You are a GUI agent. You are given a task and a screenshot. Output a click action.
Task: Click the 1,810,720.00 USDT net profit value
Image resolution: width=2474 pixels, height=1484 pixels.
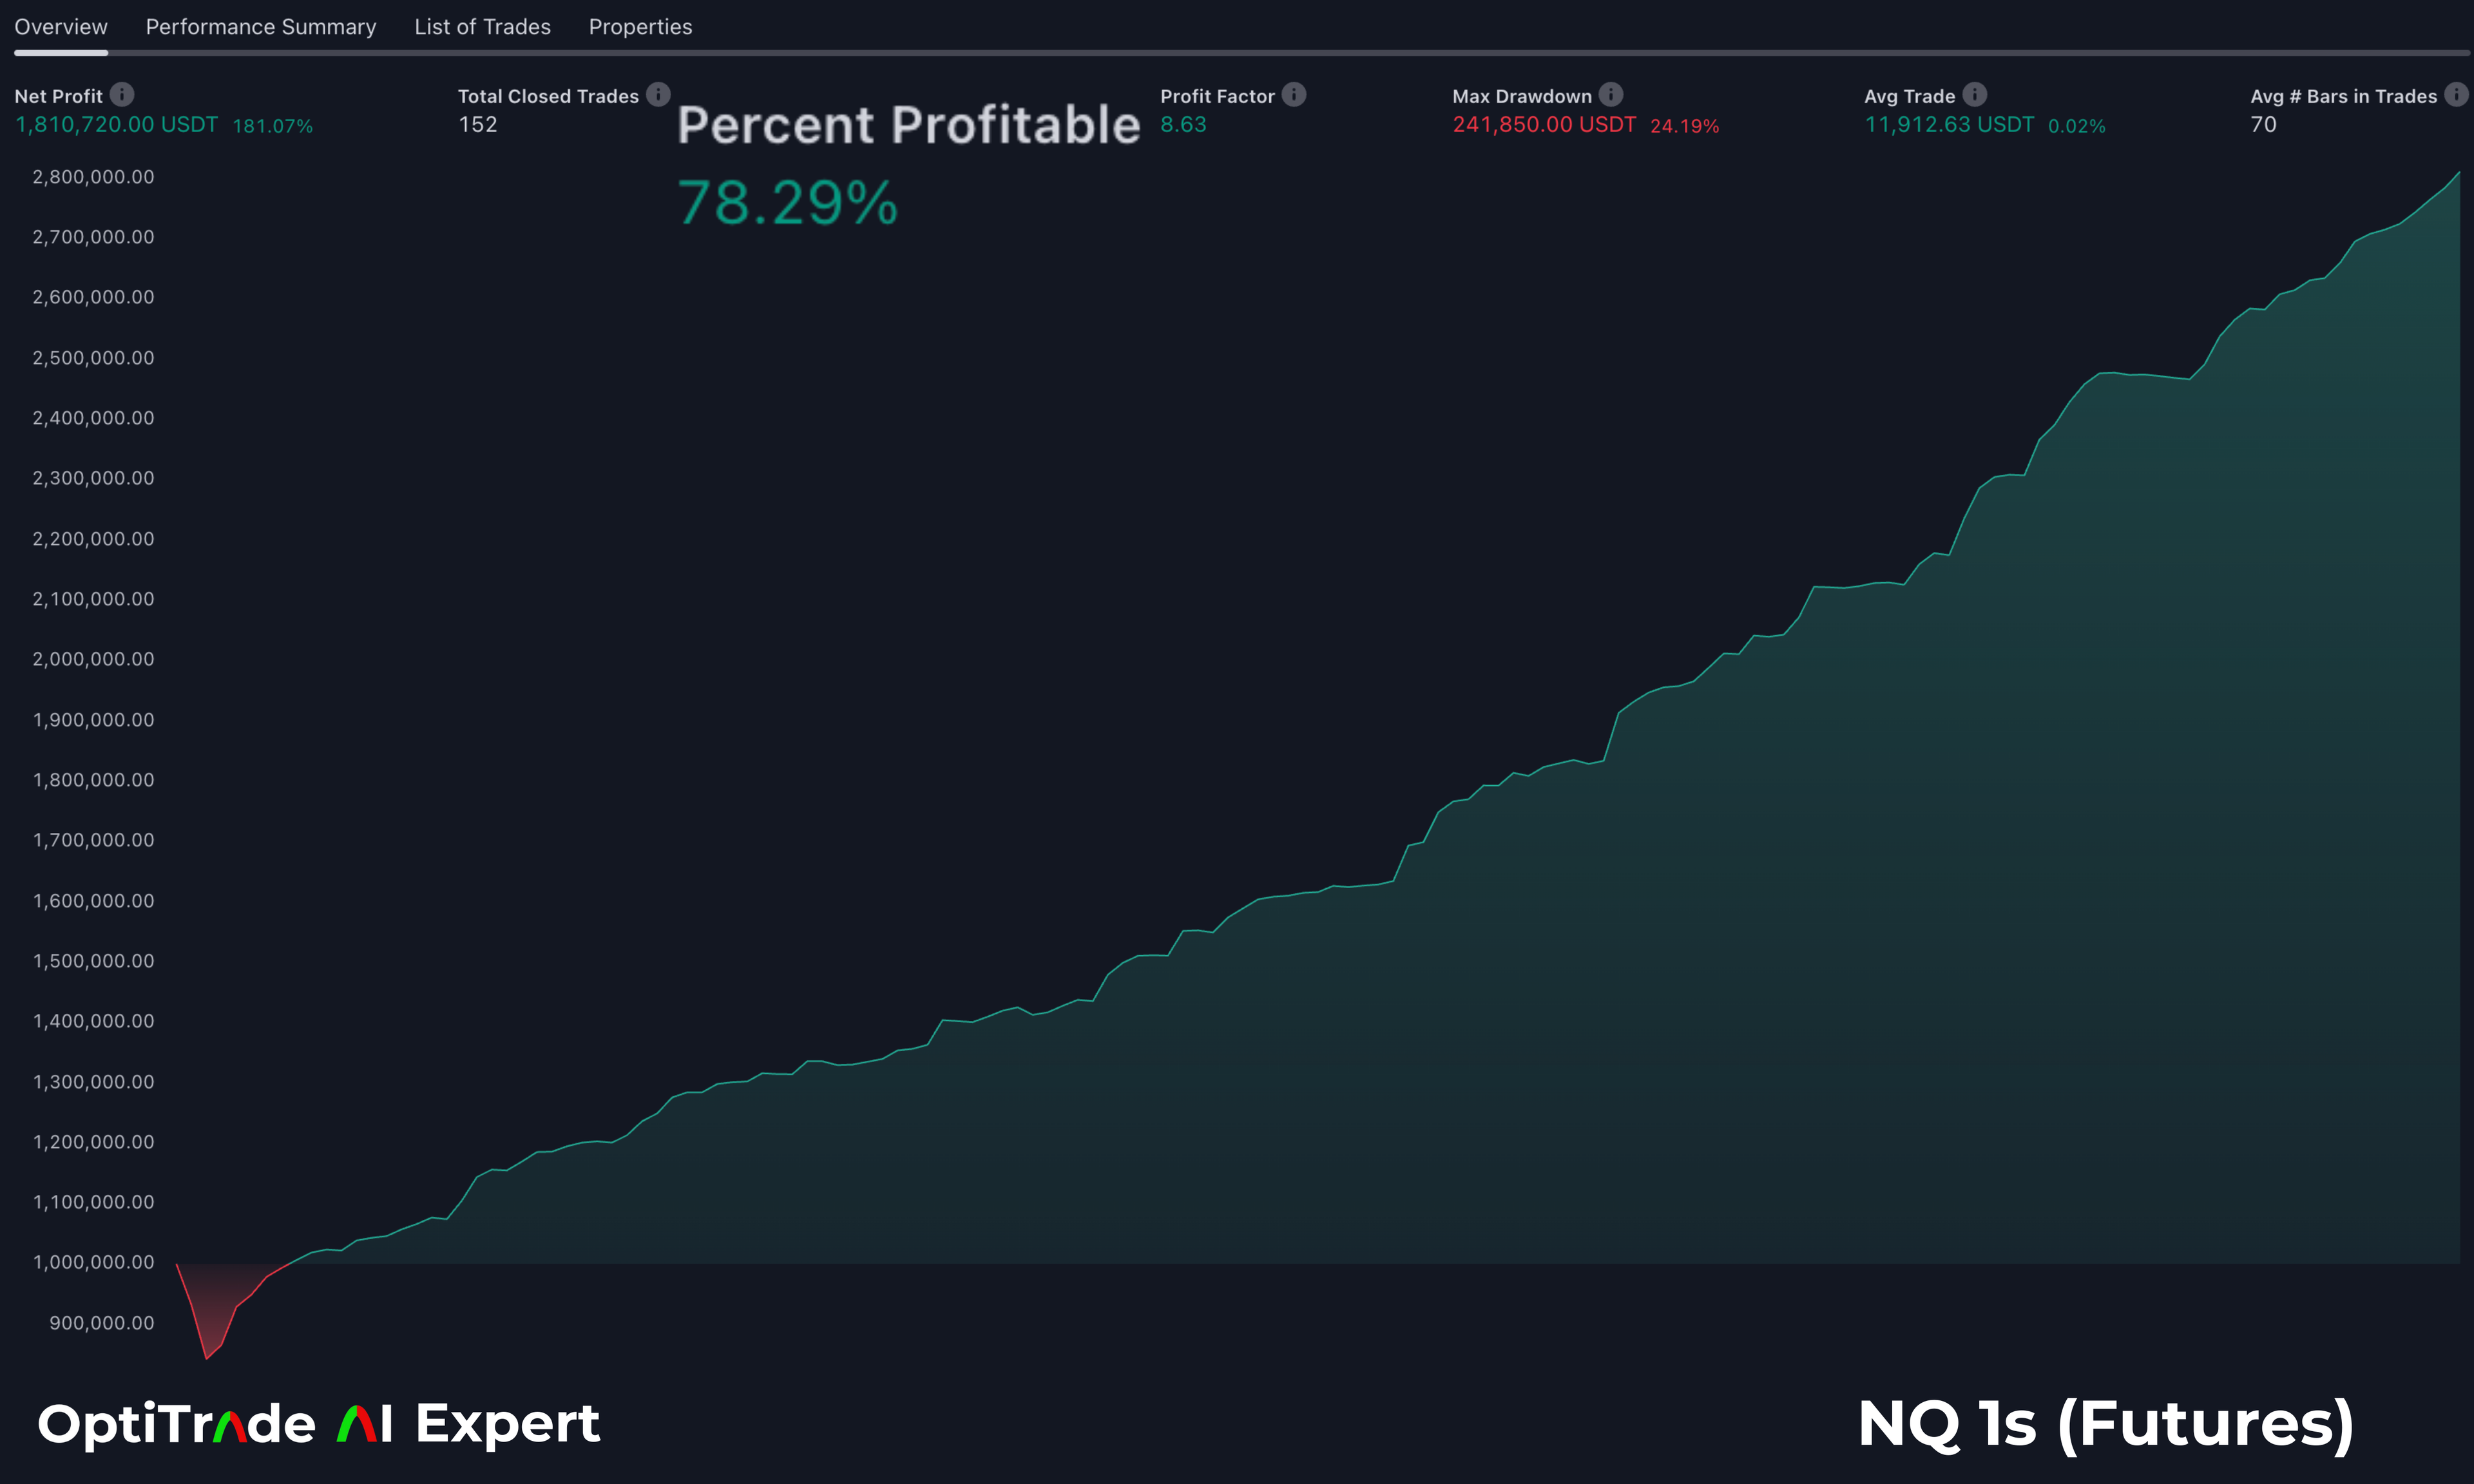[117, 125]
